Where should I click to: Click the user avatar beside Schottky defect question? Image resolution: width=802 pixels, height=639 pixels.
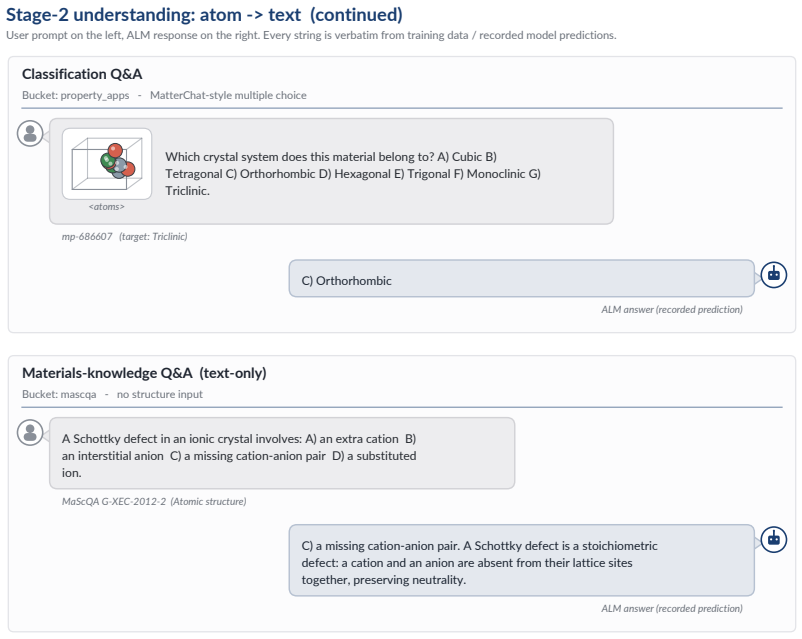(x=30, y=432)
